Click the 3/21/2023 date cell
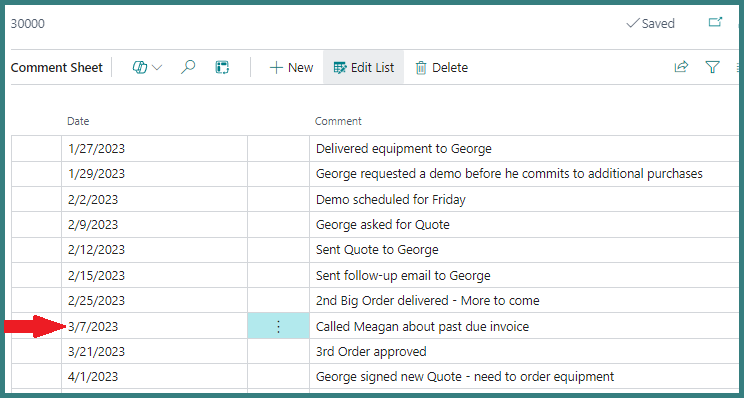The height and width of the screenshot is (398, 744). (154, 351)
